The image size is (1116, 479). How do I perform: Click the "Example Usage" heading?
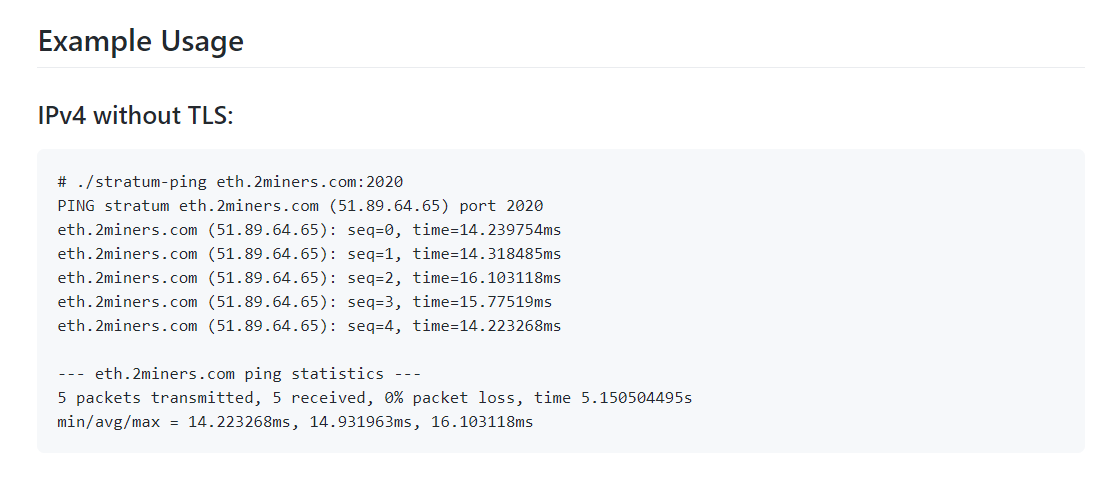(x=141, y=41)
